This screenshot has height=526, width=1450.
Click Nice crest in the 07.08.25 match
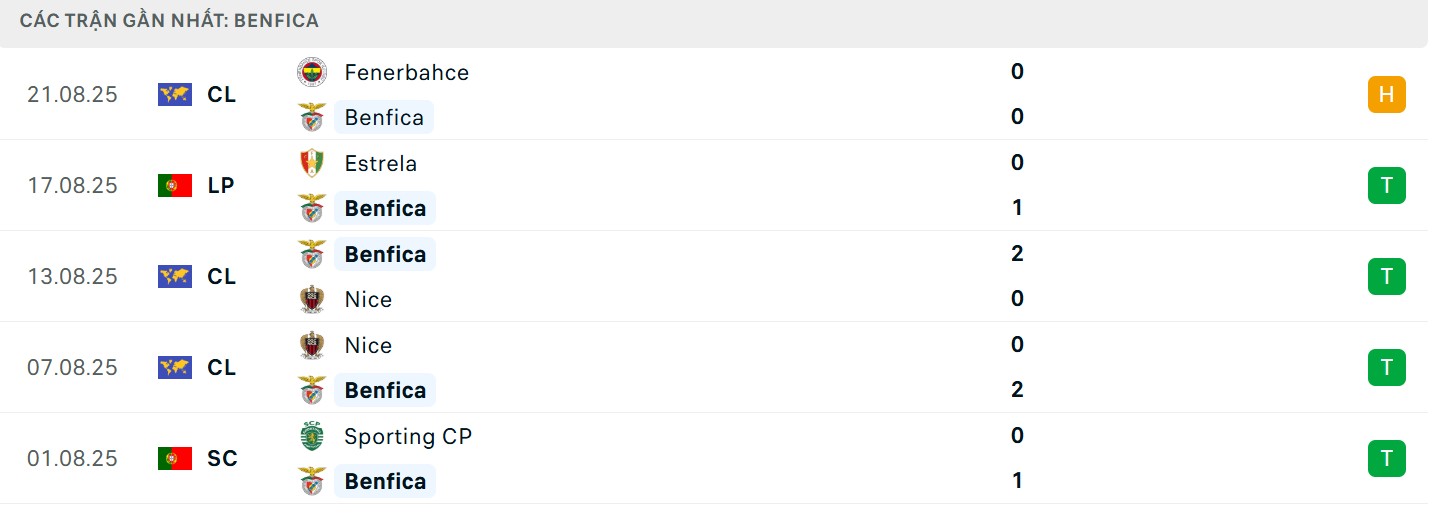[312, 345]
